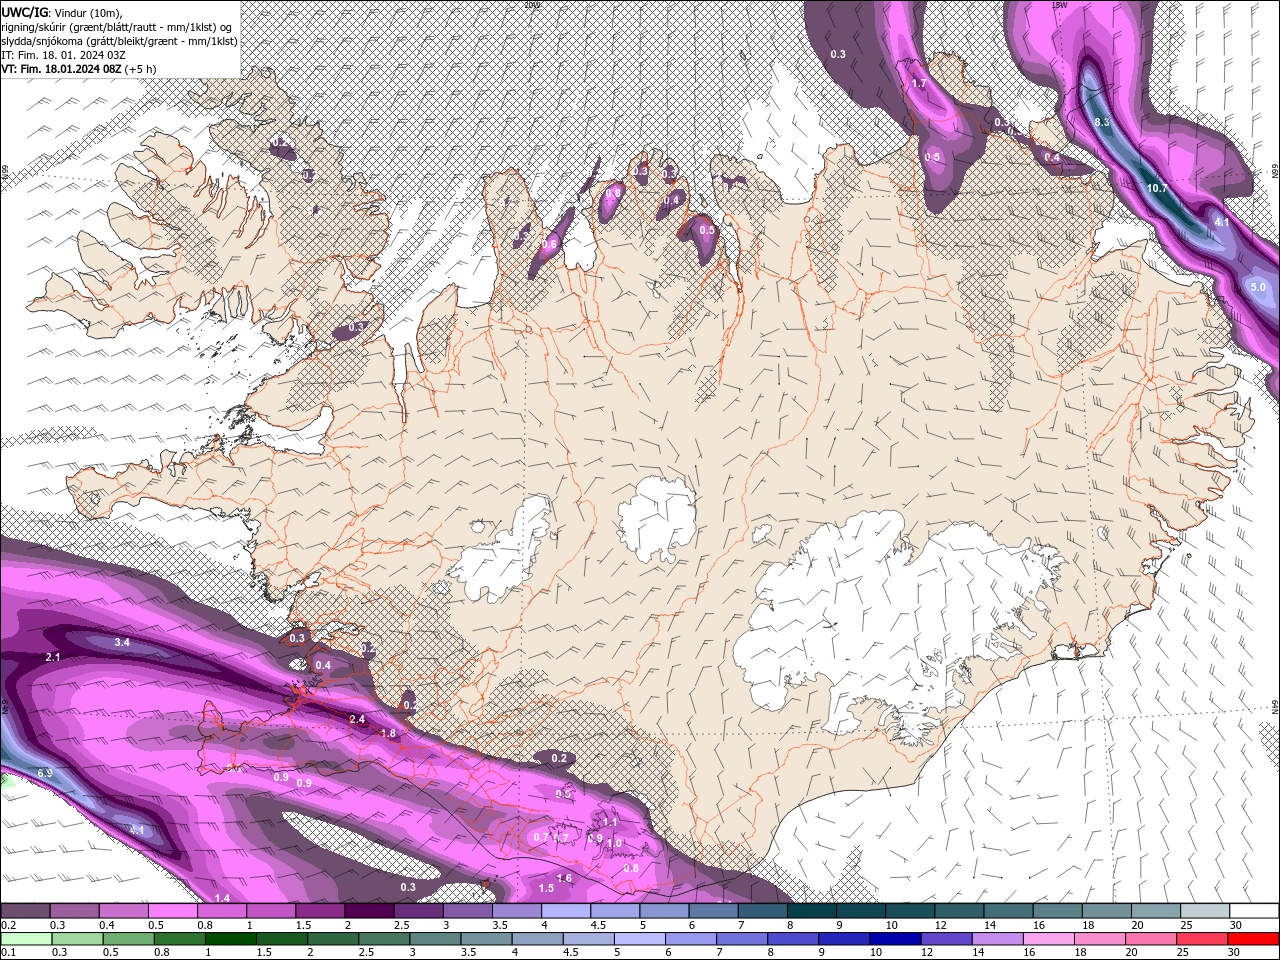The height and width of the screenshot is (960, 1280).
Task: Click the rigning/skúrir legend description line
Action: [x=119, y=26]
